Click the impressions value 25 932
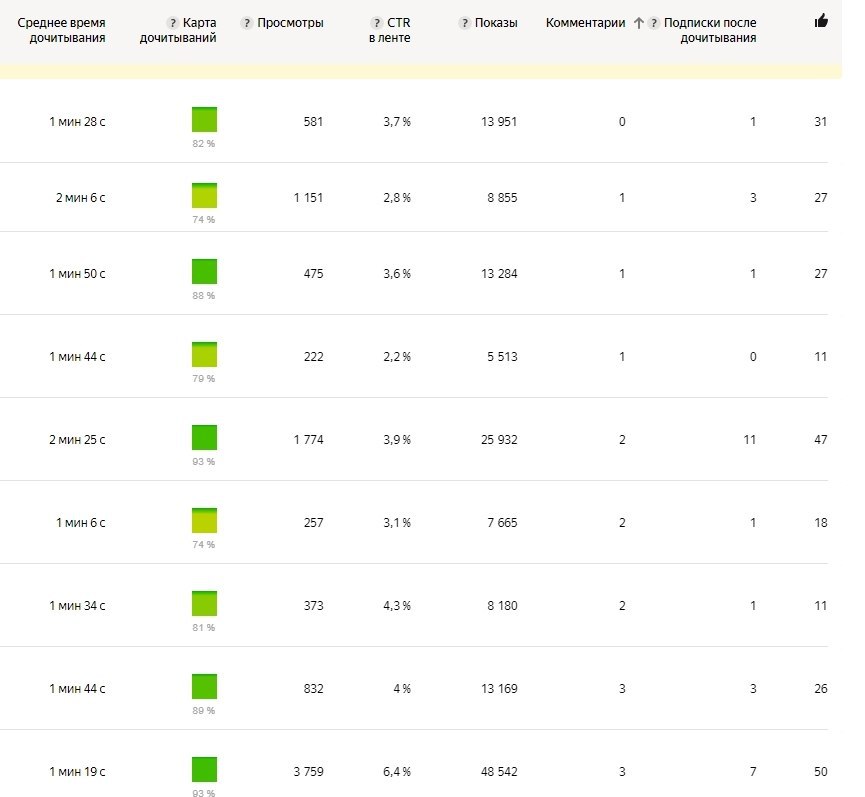This screenshot has width=865, height=797. pyautogui.click(x=499, y=440)
